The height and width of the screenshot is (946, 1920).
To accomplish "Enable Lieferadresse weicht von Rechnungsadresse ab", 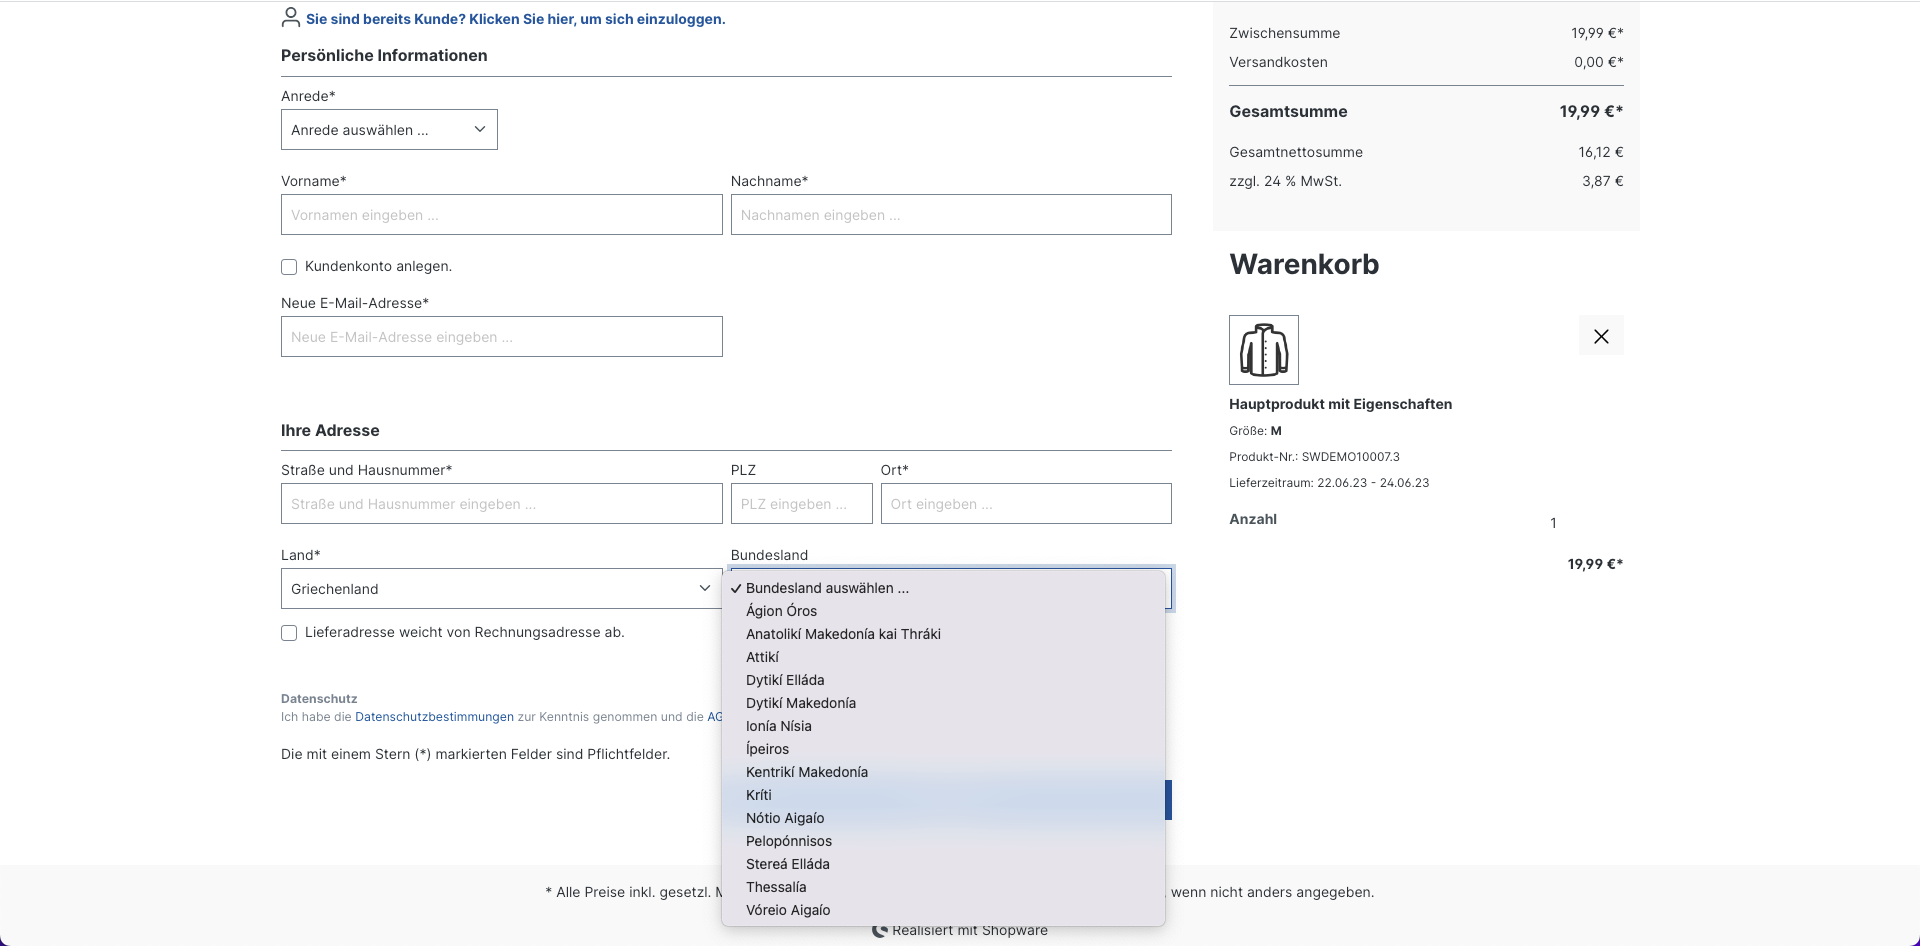I will [x=289, y=633].
